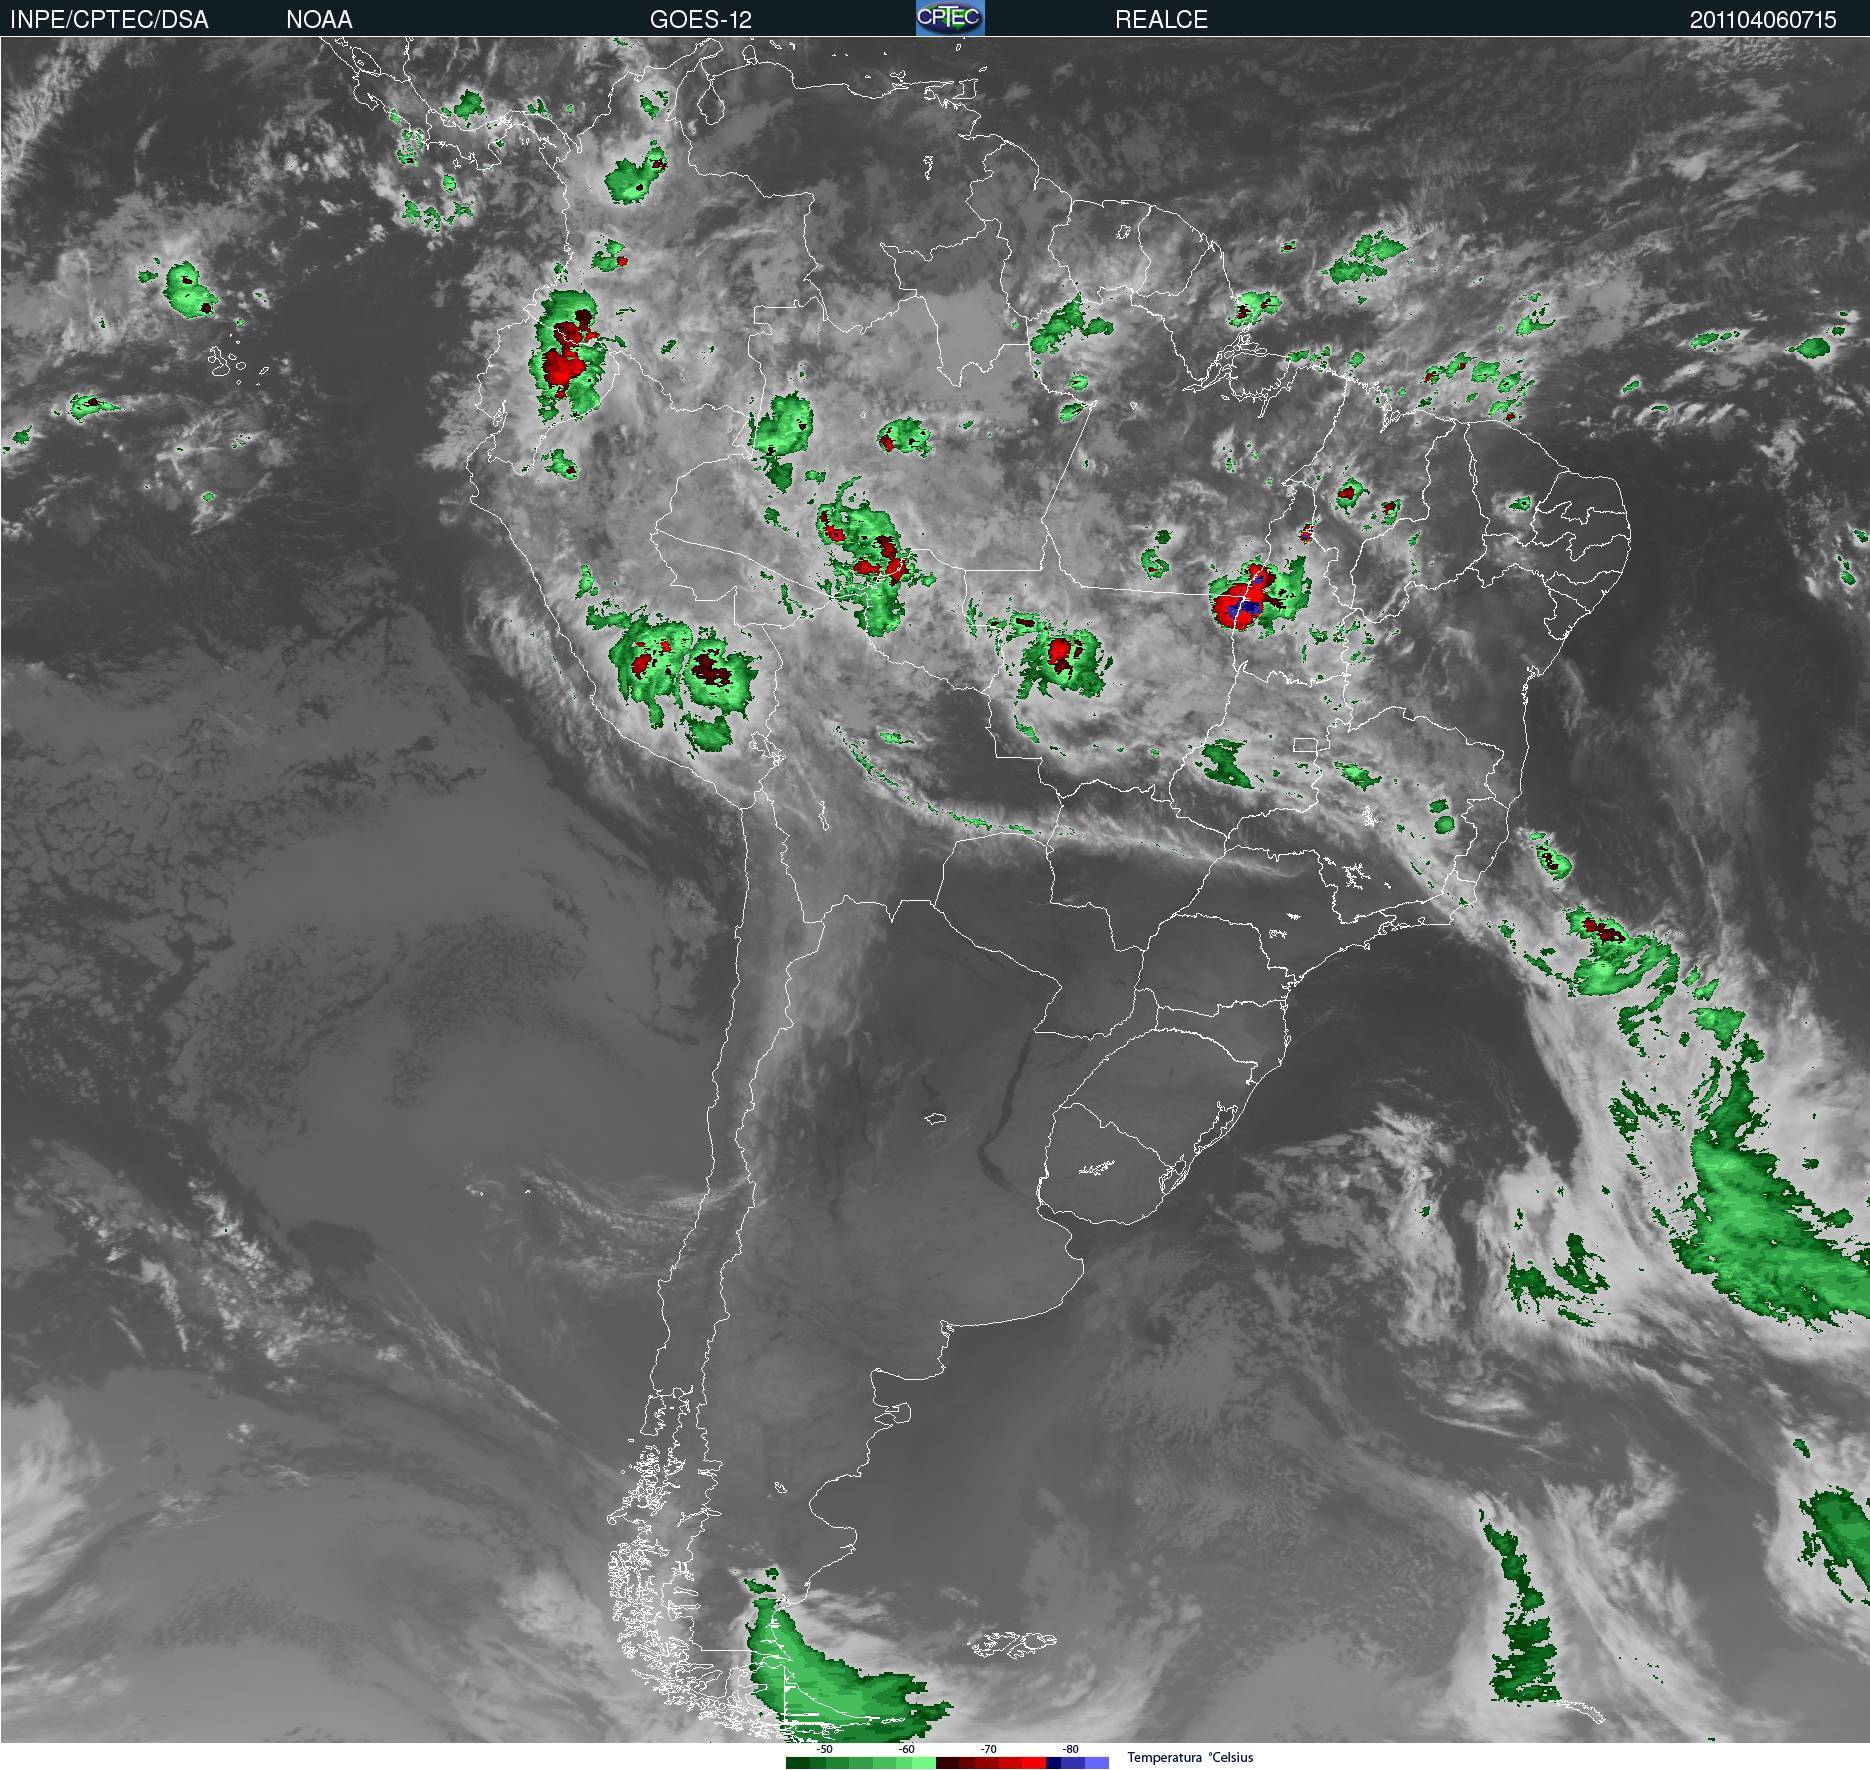
Task: Click the bright red legend swatch
Action: pos(1034,1763)
